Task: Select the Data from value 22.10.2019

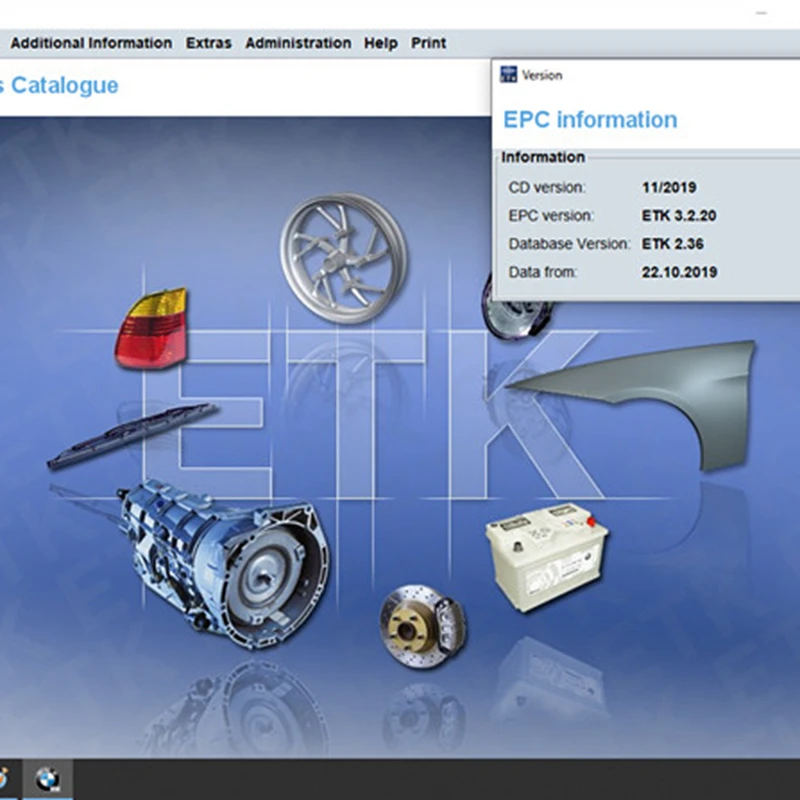Action: [x=679, y=272]
